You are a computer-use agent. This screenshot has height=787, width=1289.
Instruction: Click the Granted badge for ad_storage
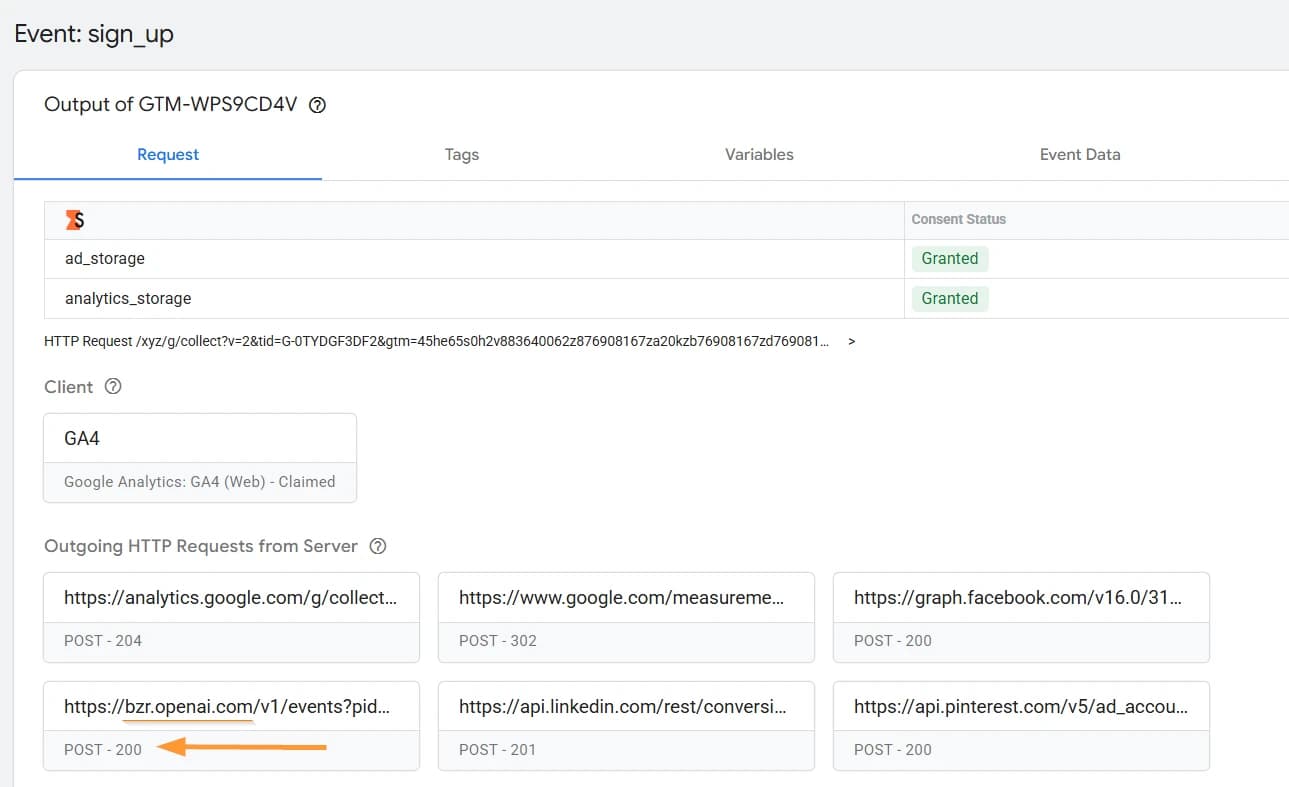point(950,258)
